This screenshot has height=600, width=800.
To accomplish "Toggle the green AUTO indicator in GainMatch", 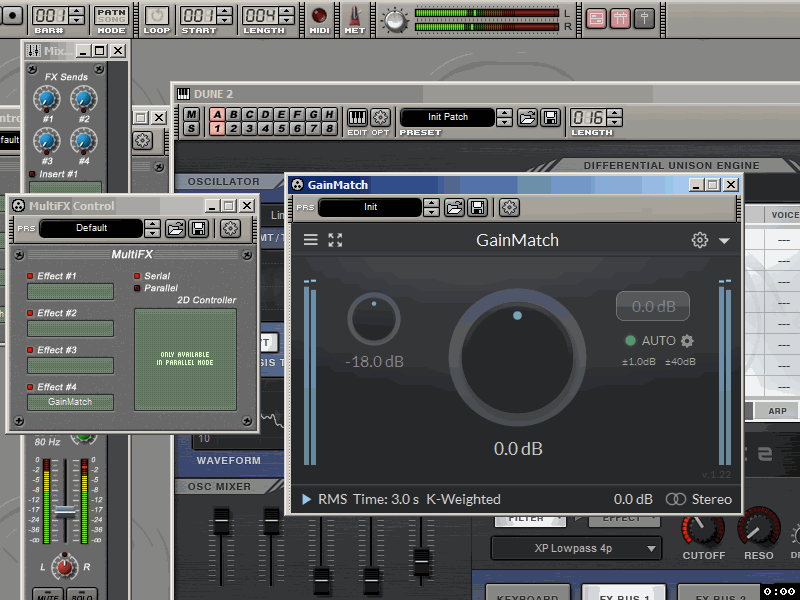I will (x=630, y=340).
